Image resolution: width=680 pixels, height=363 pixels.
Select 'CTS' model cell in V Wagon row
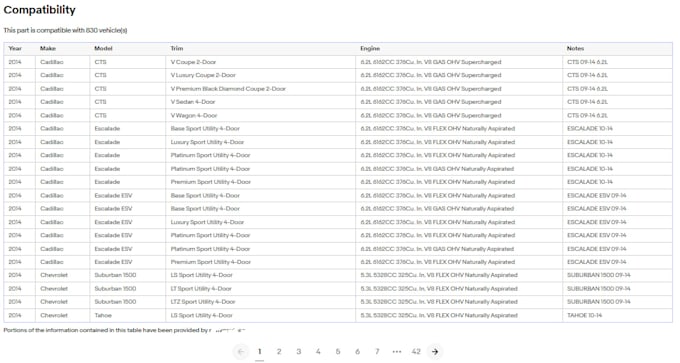128,115
